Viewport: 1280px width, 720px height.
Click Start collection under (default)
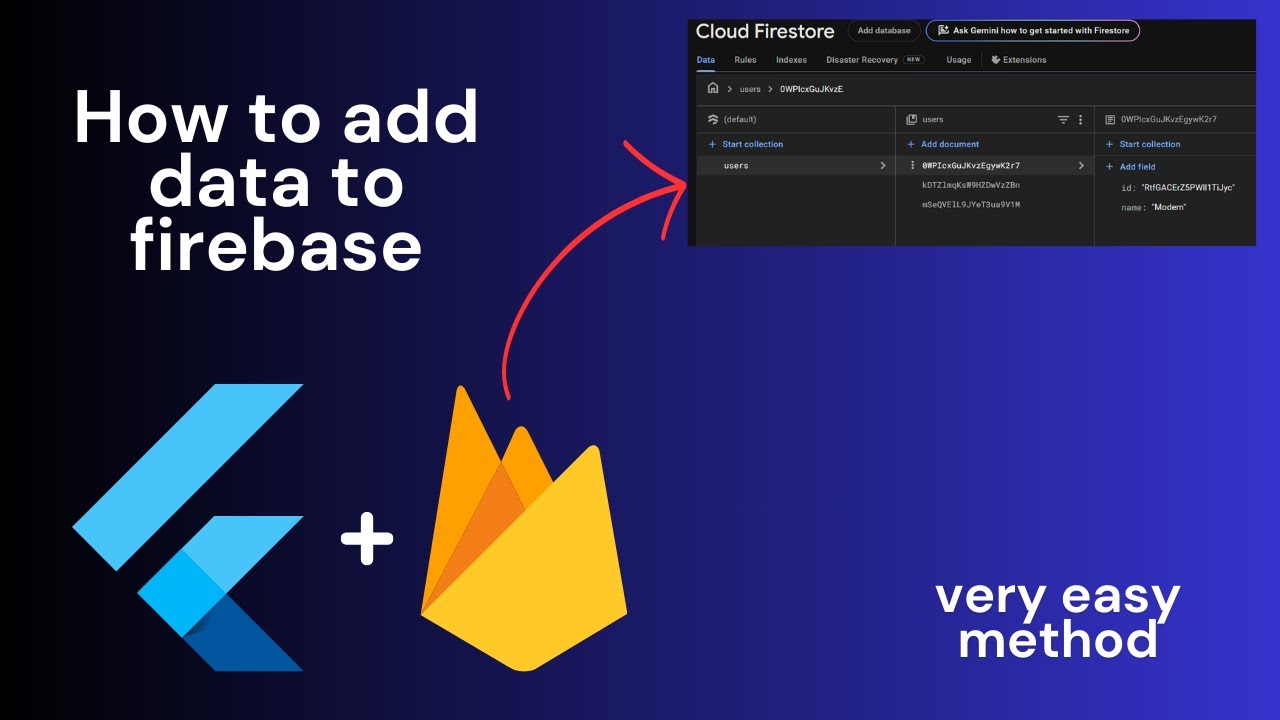point(745,144)
